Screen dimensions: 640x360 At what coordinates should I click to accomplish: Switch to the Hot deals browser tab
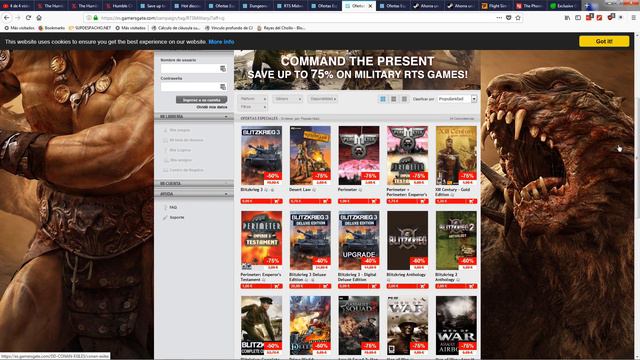(x=189, y=6)
